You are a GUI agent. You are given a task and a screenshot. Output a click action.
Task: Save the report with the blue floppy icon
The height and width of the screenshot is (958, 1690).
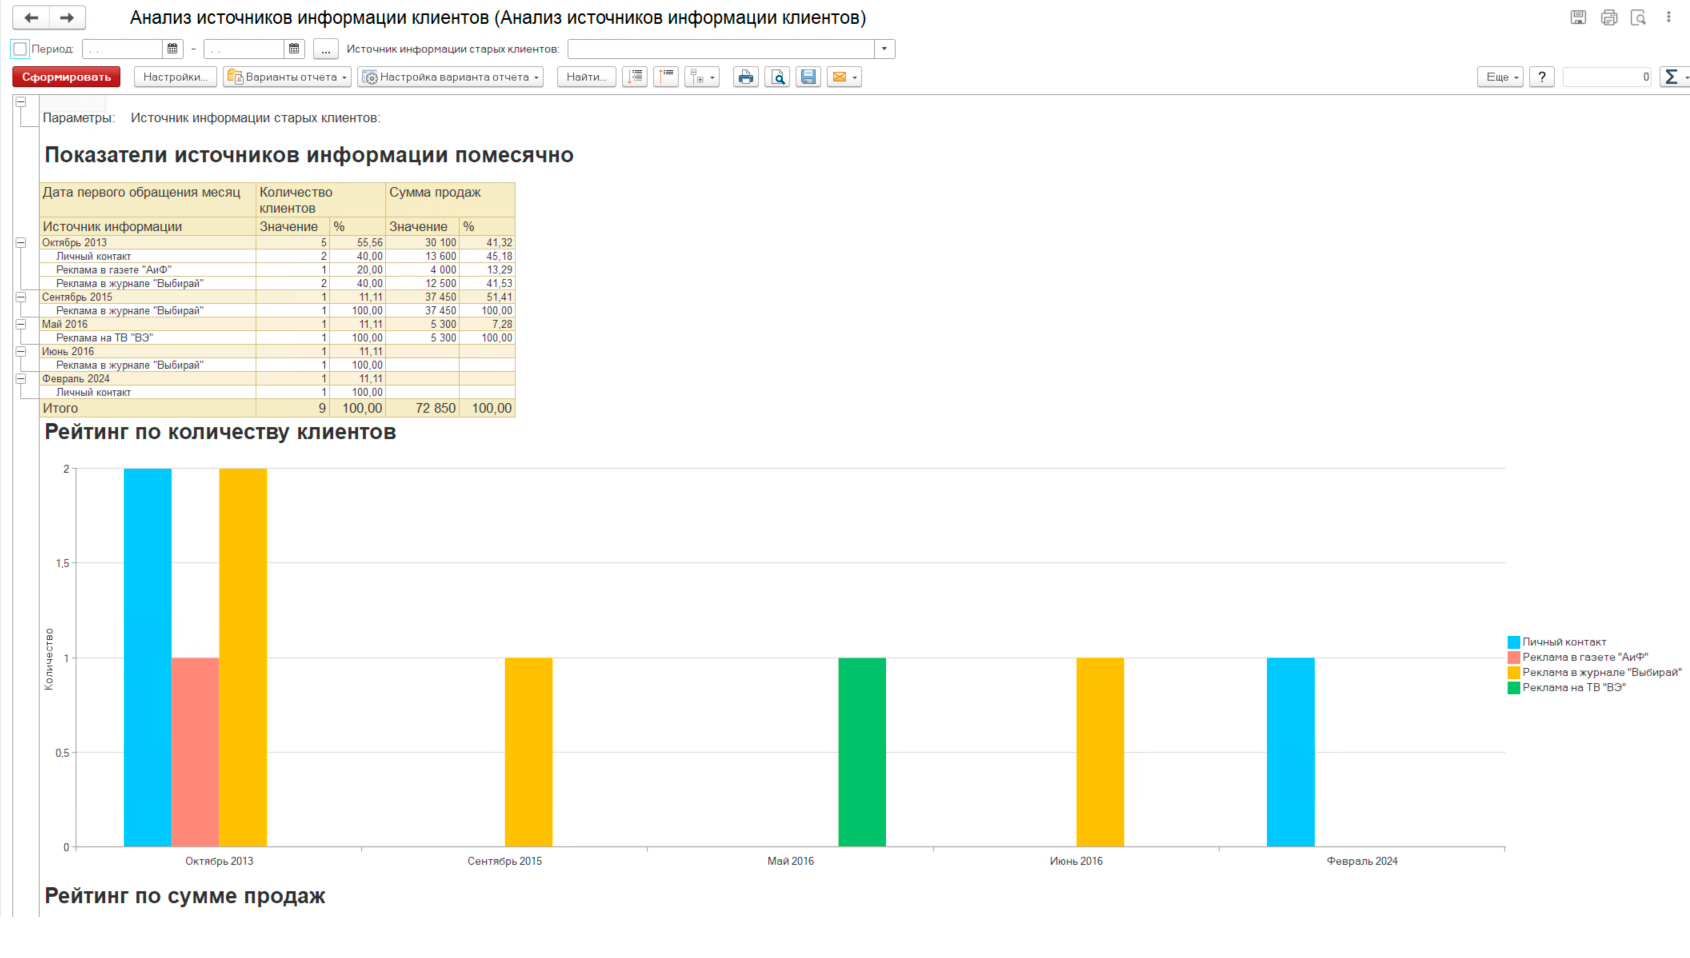809,77
